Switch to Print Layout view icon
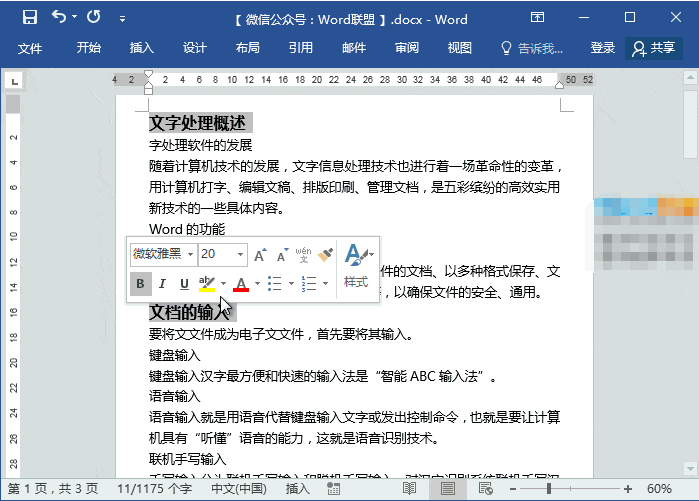The image size is (699, 501). [x=448, y=489]
